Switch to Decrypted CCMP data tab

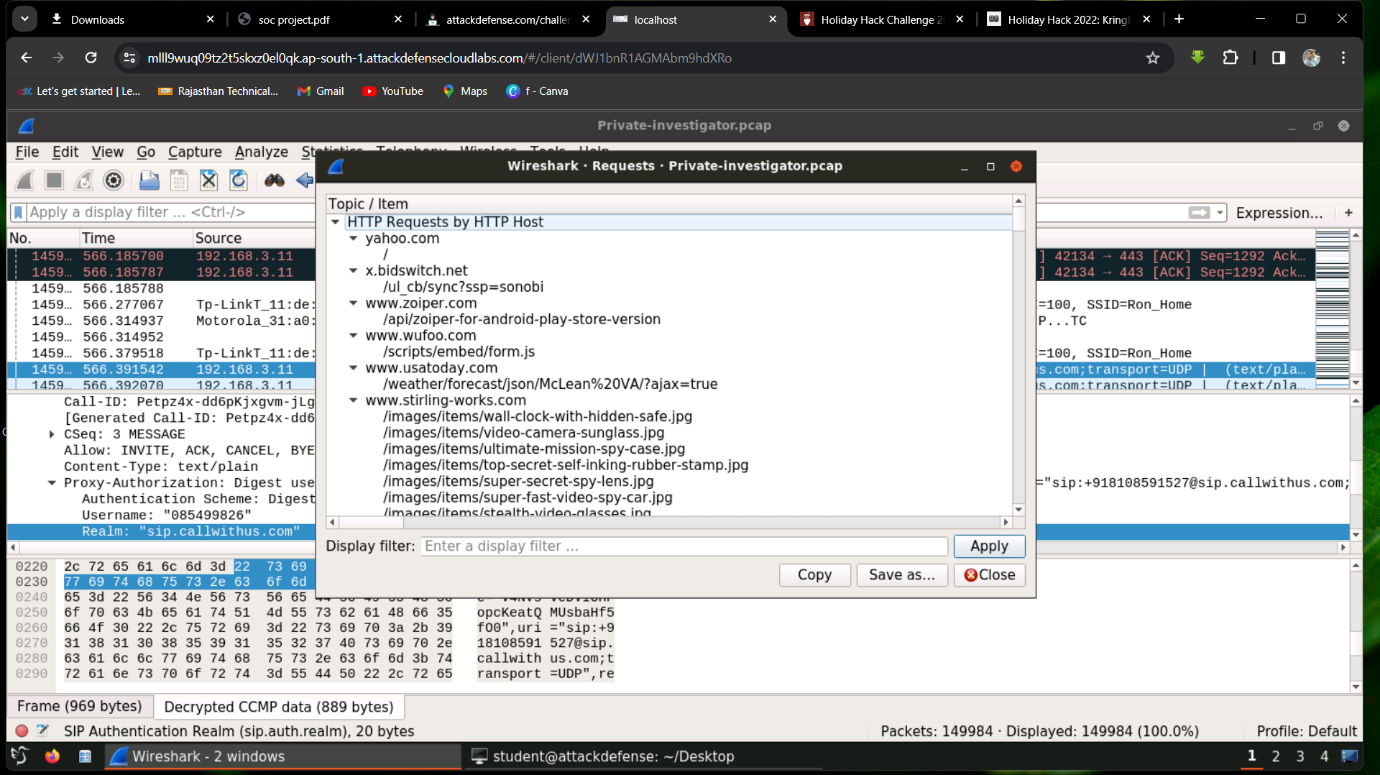(x=278, y=707)
